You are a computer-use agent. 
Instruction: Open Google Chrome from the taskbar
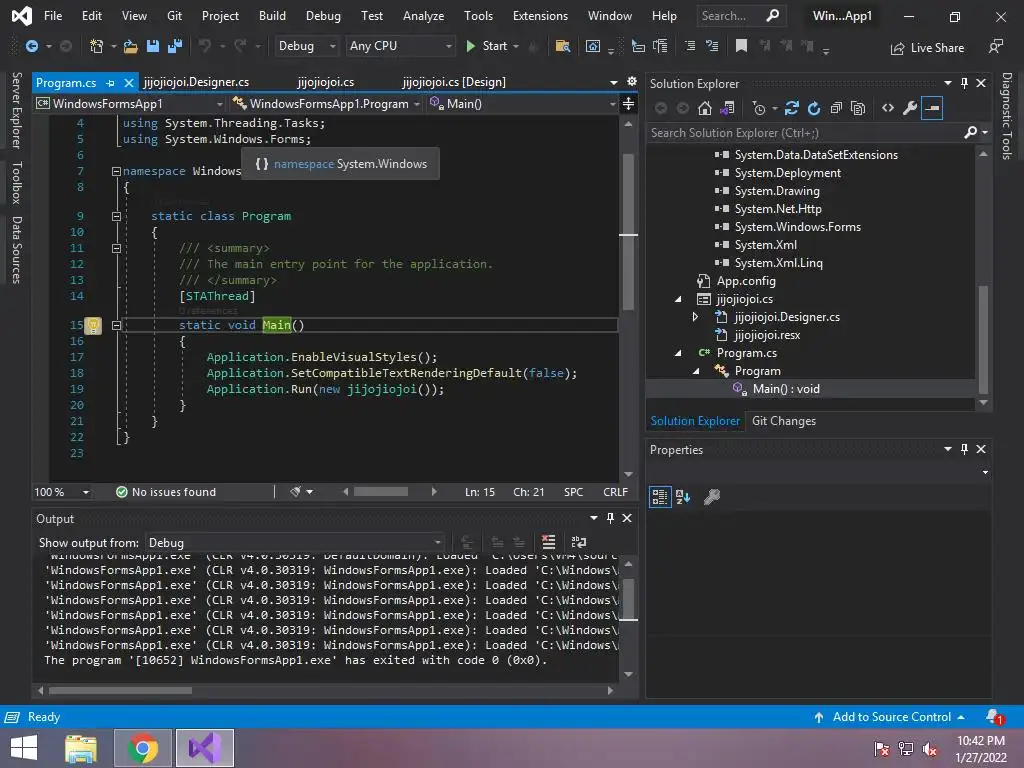[x=143, y=748]
